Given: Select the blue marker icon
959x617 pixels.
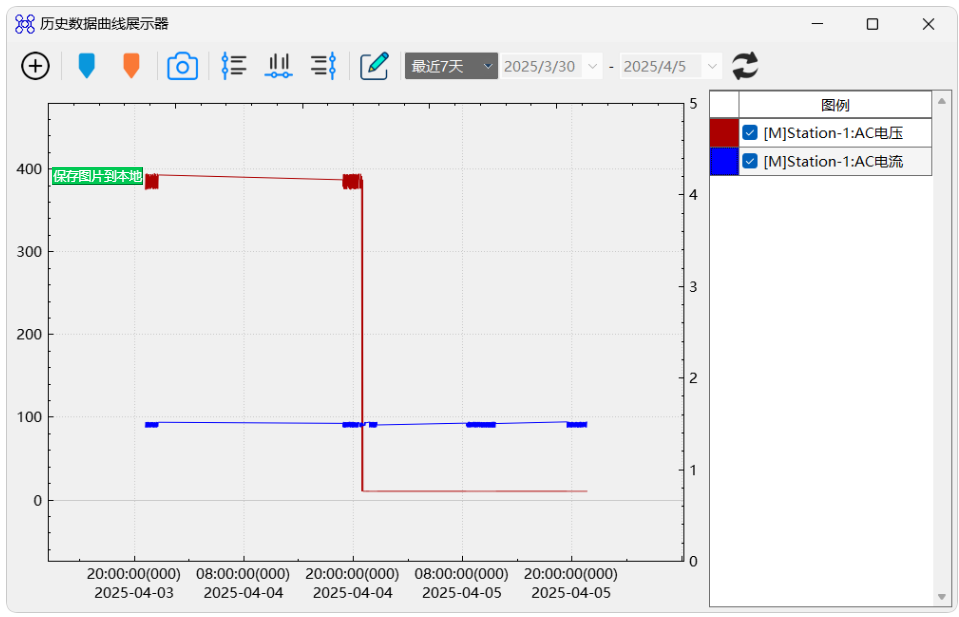Looking at the screenshot, I should point(87,65).
